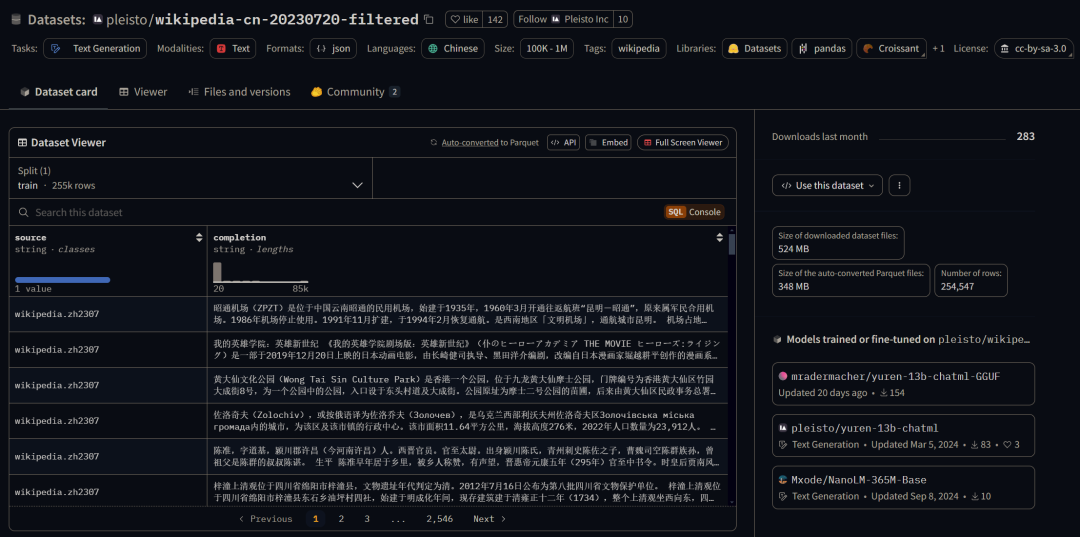1080x537 pixels.
Task: Select the Chinese language tag
Action: point(453,48)
